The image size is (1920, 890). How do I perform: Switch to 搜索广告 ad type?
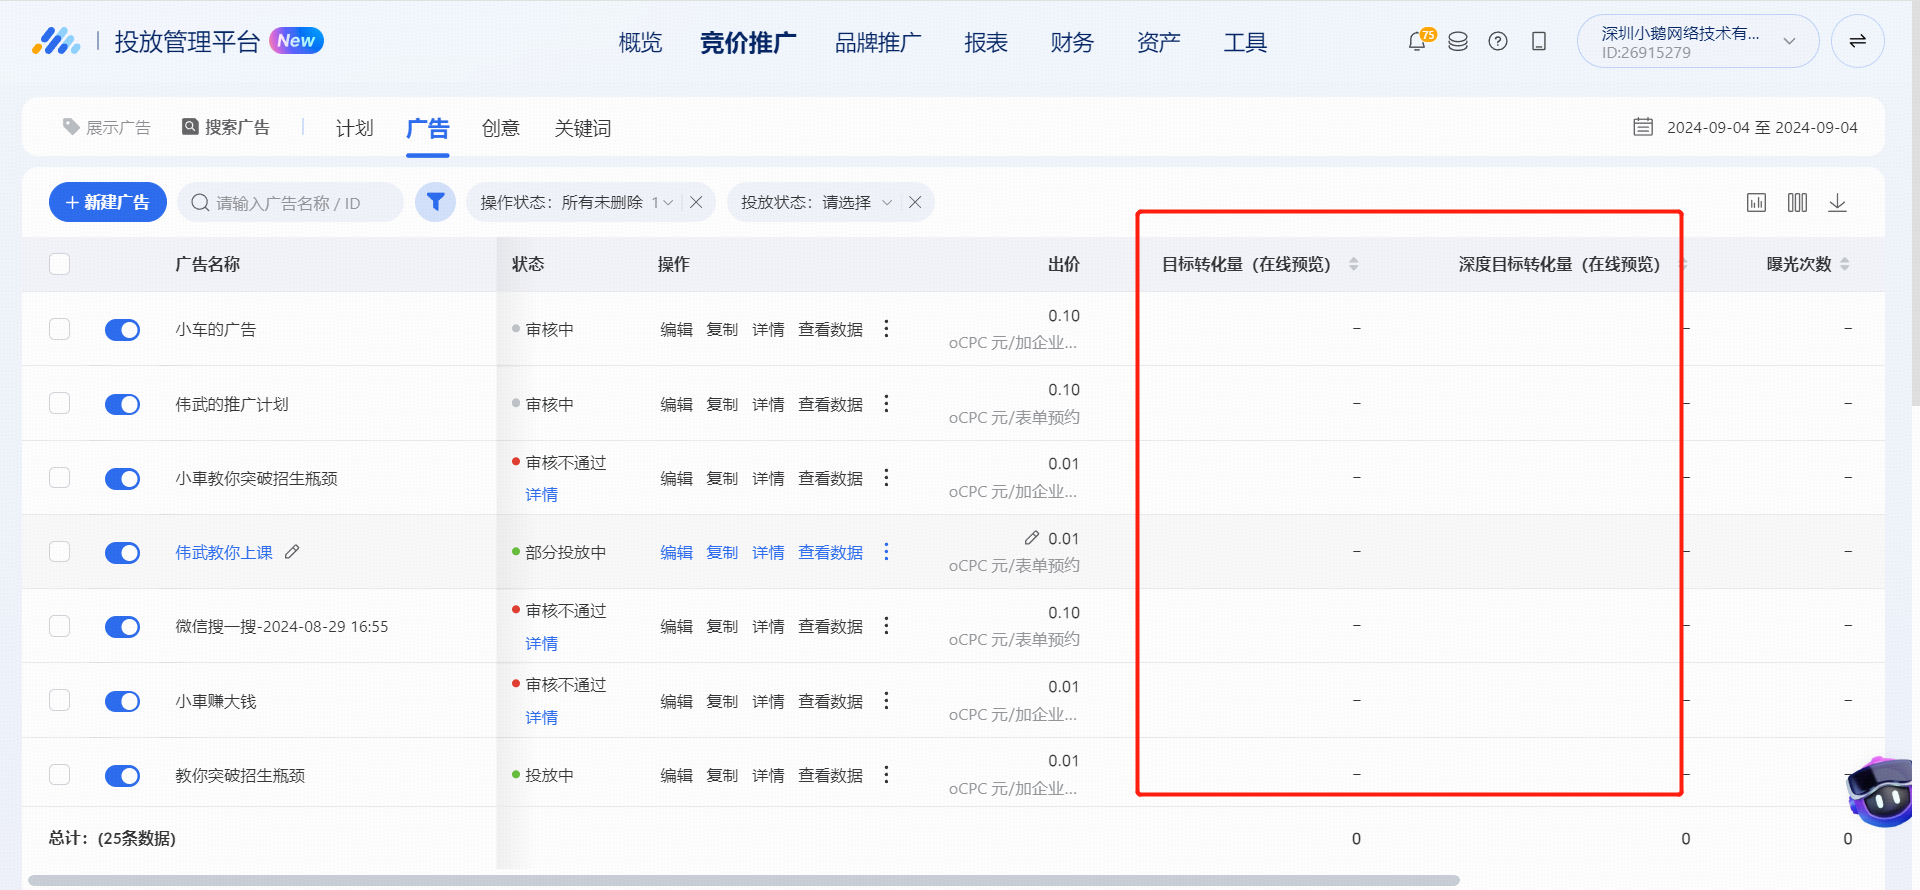click(226, 127)
